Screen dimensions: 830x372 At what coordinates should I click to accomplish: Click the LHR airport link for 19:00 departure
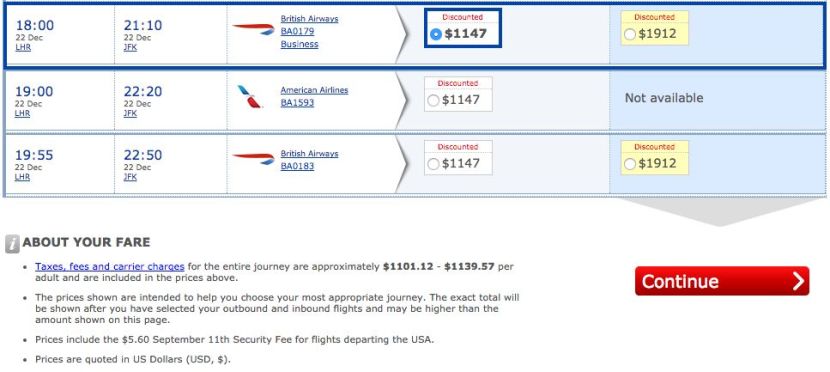(23, 113)
